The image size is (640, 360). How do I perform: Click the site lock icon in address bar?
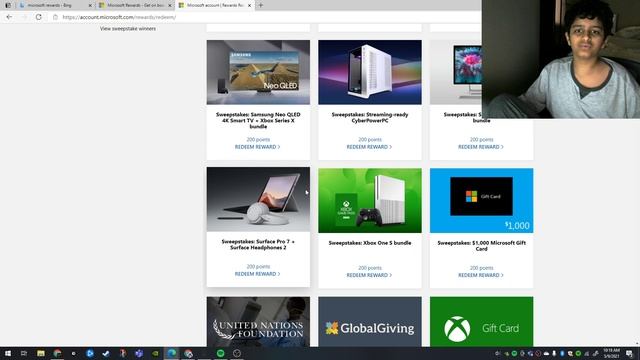point(55,17)
